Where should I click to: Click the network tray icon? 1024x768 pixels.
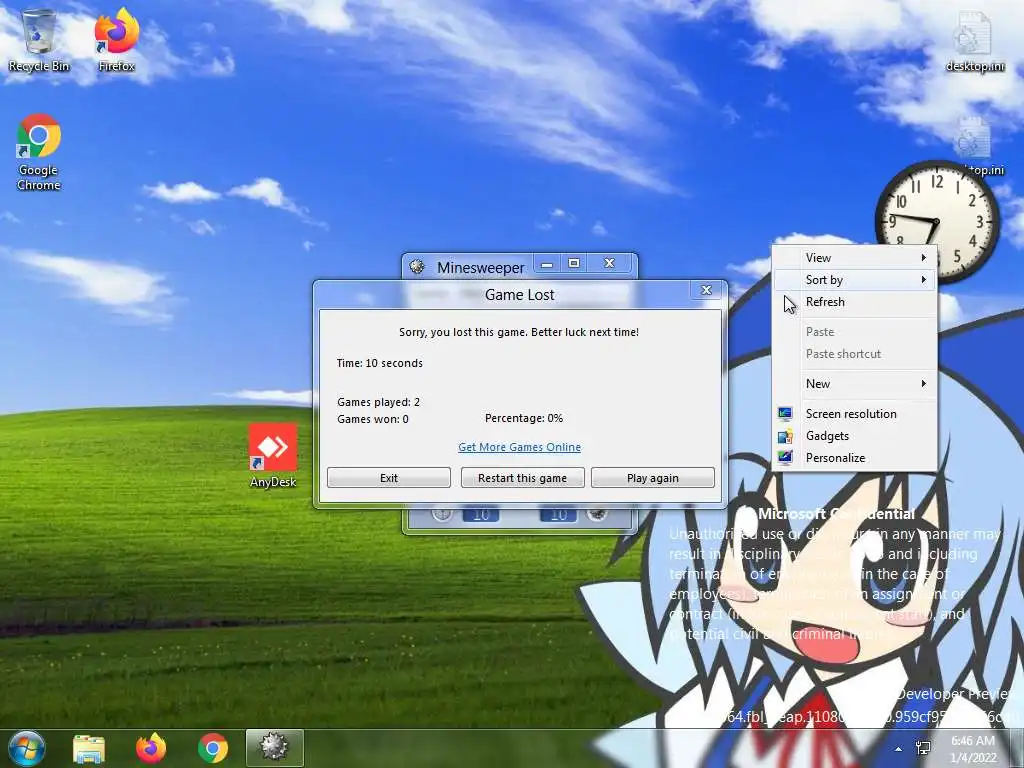923,748
